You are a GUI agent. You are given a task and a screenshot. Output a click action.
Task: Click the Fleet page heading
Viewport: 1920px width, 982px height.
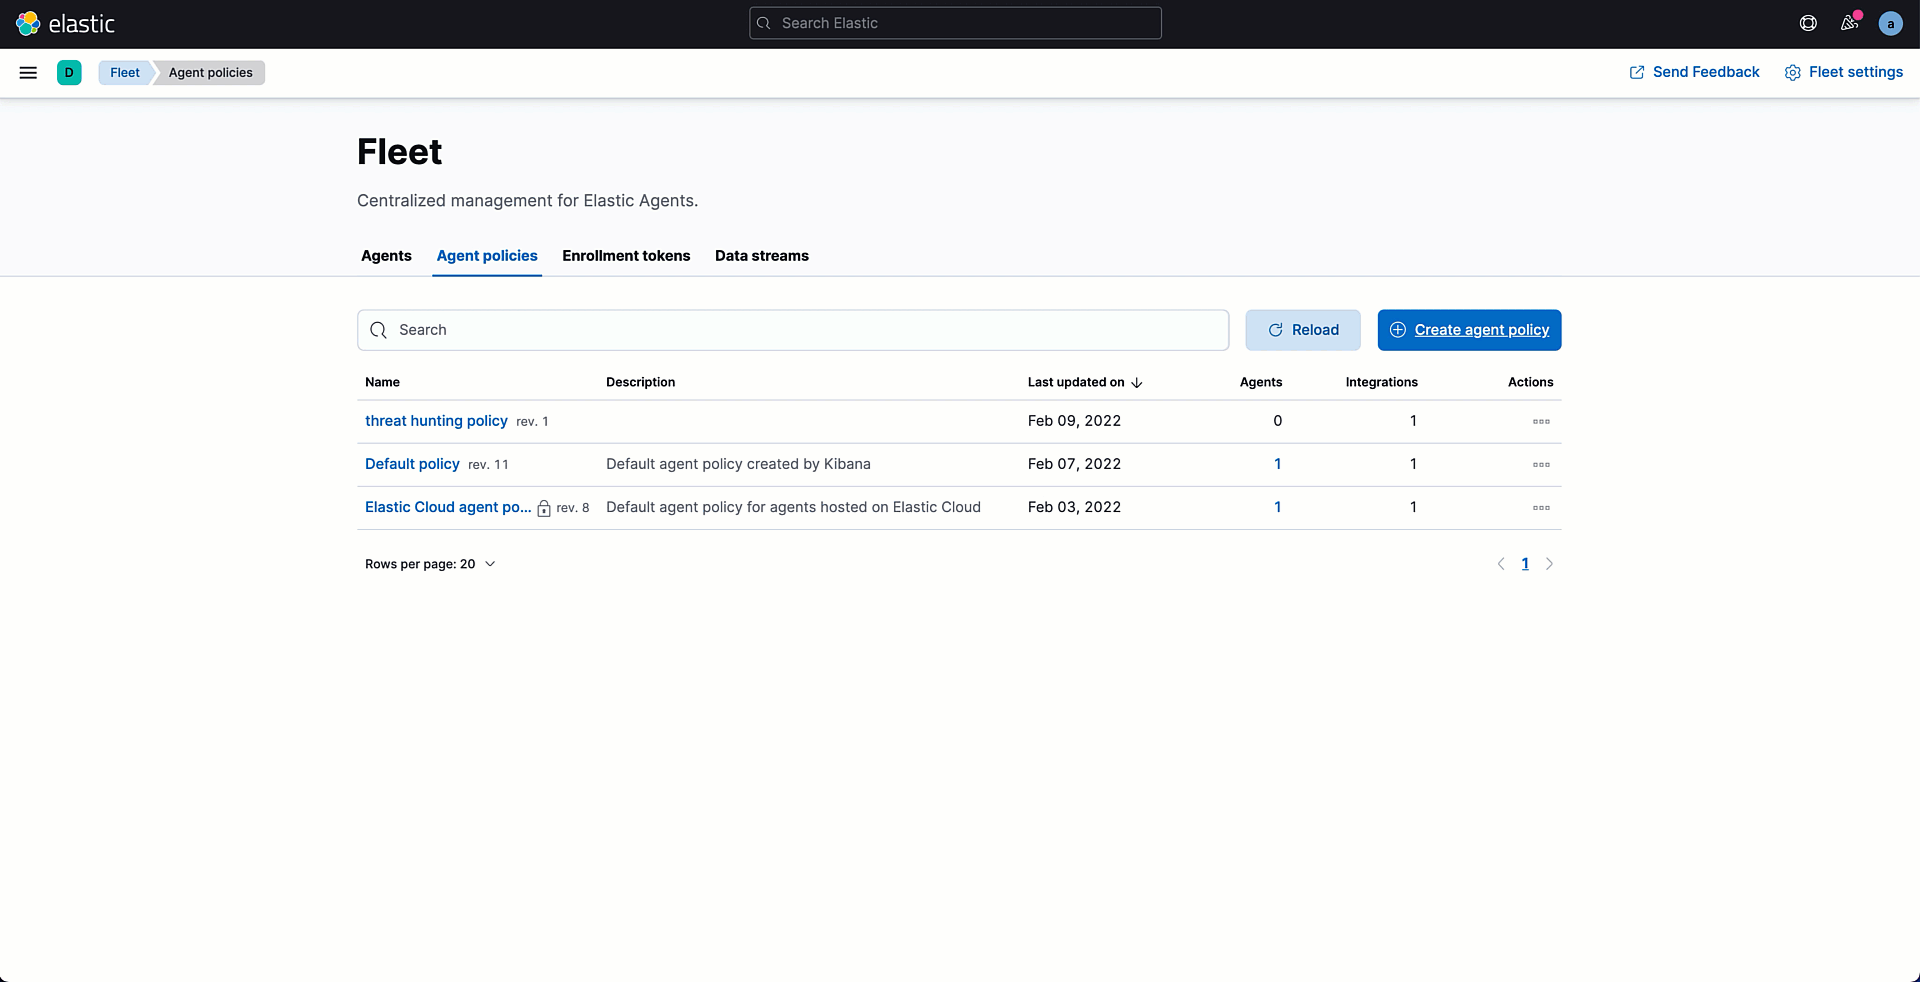(x=399, y=152)
